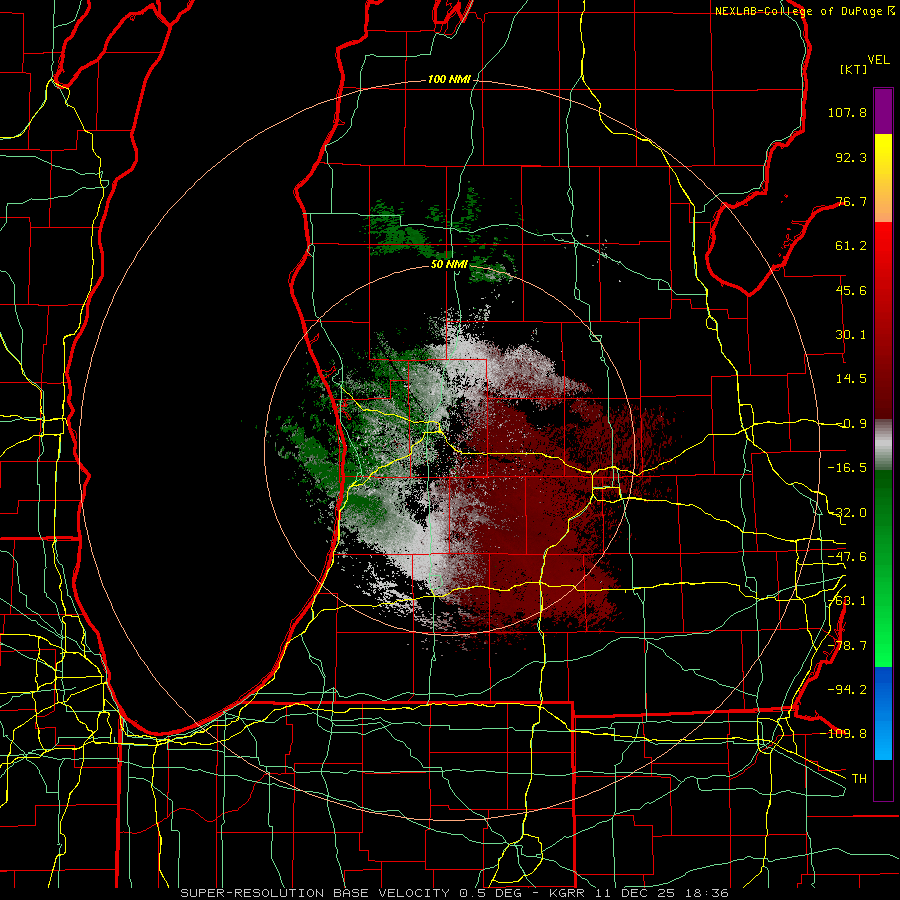Click the TH label on the legend
900x900 pixels.
point(859,779)
